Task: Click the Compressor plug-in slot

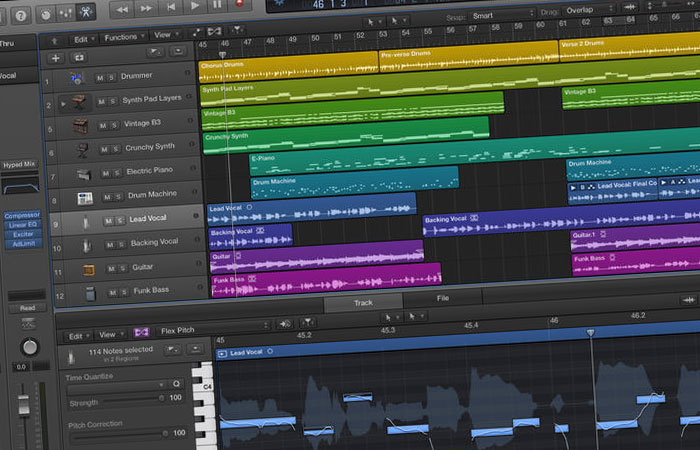Action: (21, 215)
